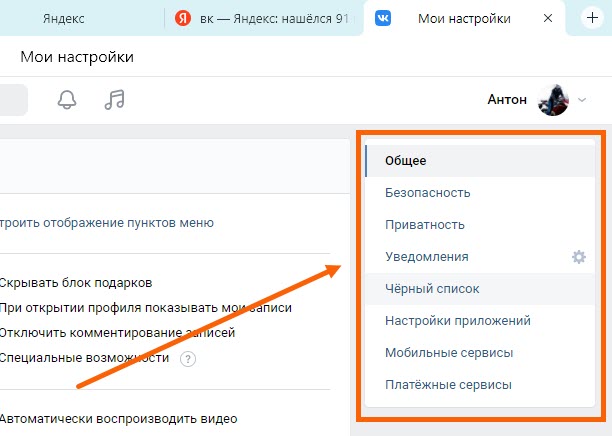Screen dimensions: 612x436
Task: Switch to the Яндекс browser tab
Action: (64, 19)
